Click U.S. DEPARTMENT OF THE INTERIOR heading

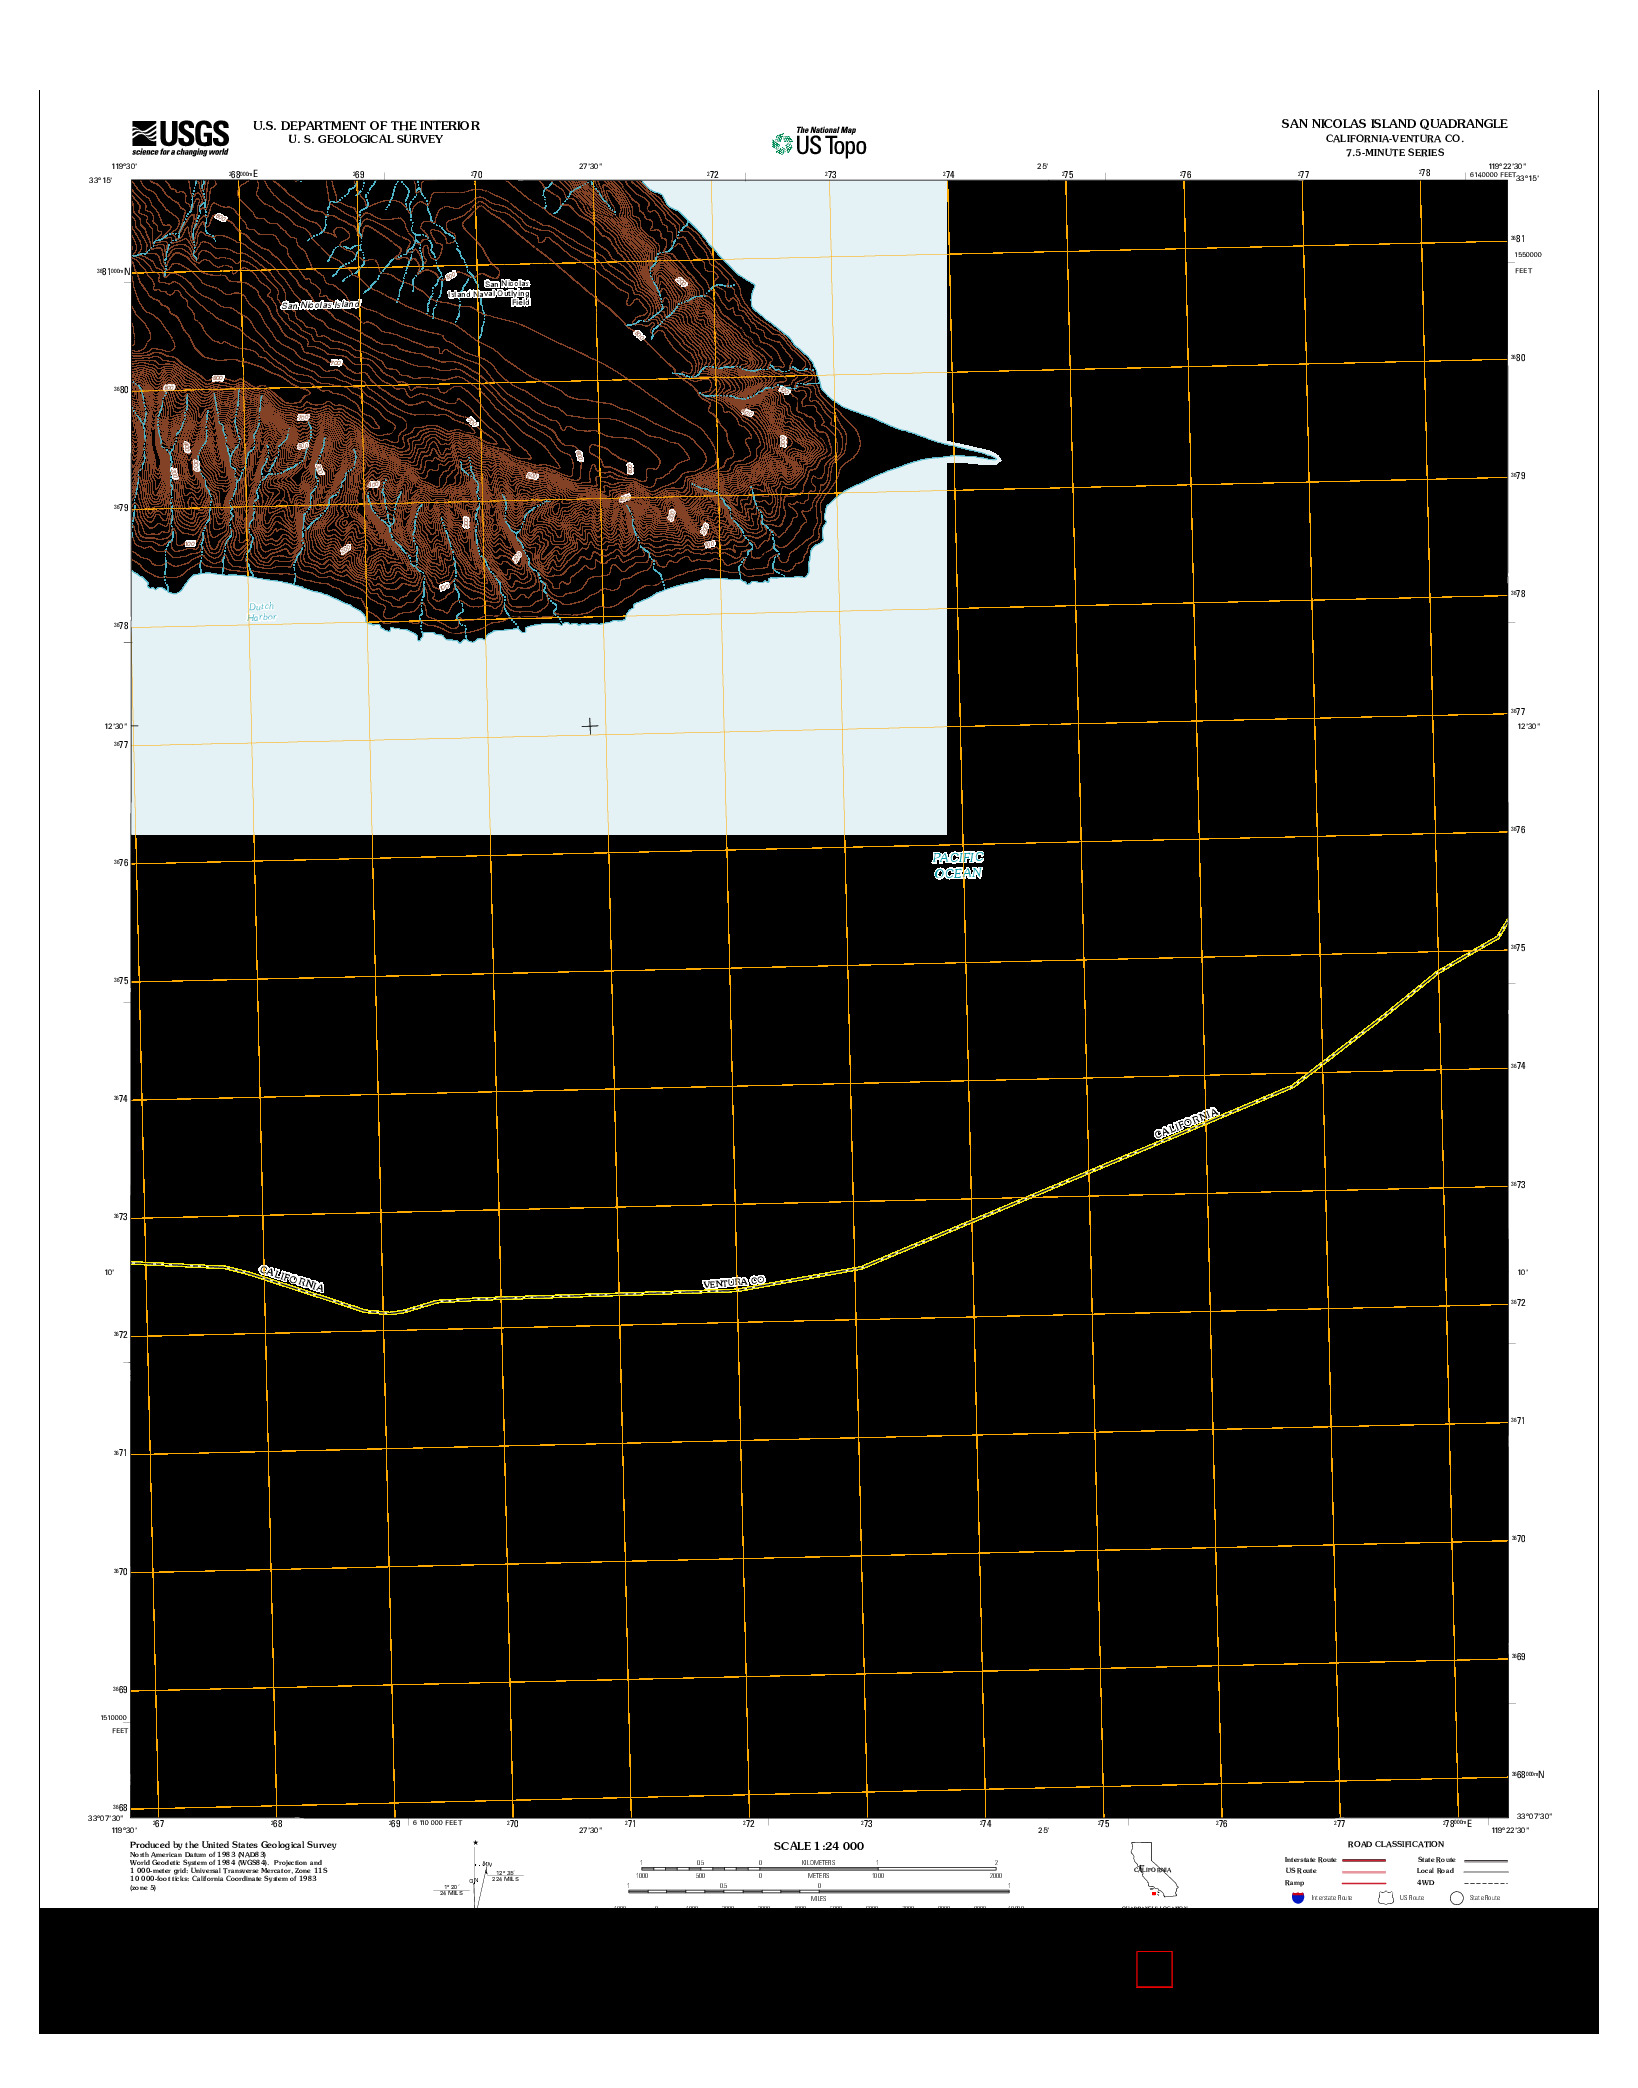pyautogui.click(x=366, y=126)
